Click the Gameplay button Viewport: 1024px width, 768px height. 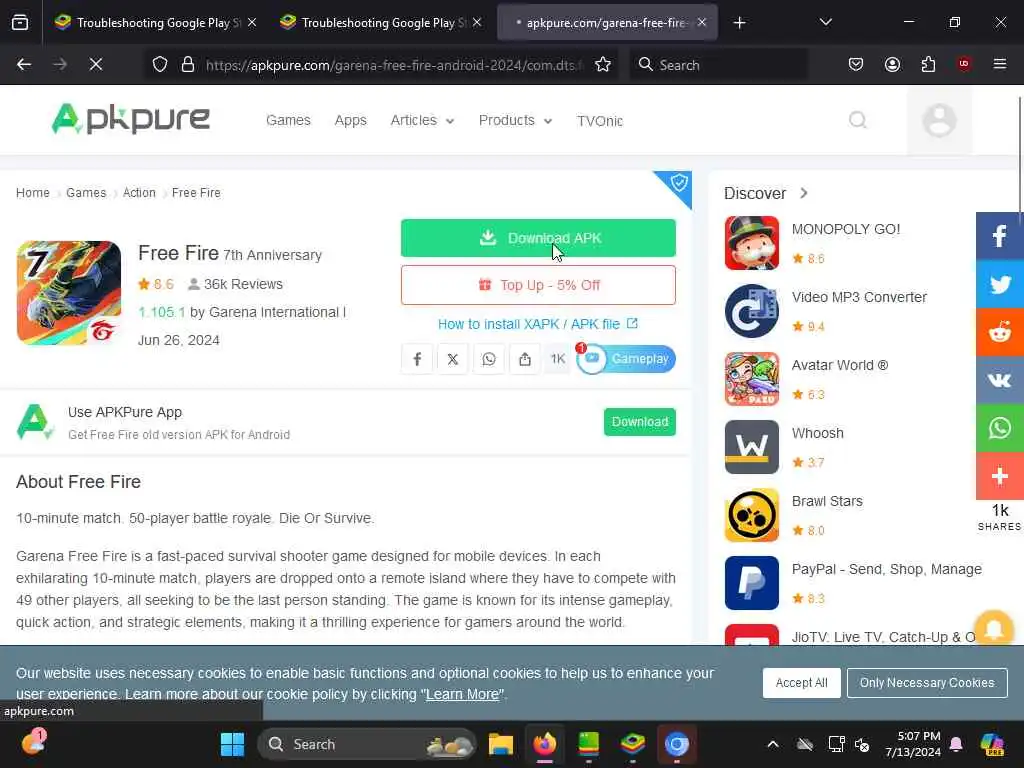point(626,359)
